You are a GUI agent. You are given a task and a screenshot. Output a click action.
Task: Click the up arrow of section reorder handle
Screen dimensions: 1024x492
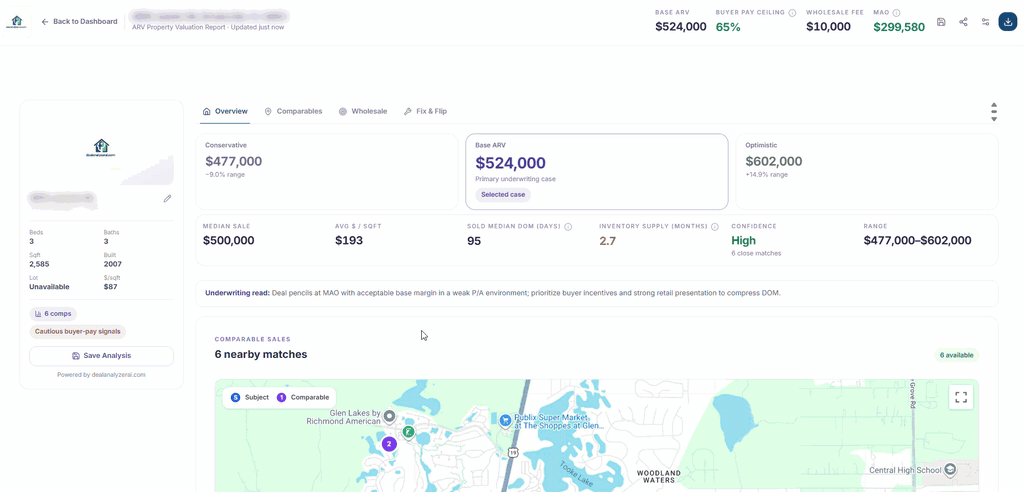coord(994,105)
